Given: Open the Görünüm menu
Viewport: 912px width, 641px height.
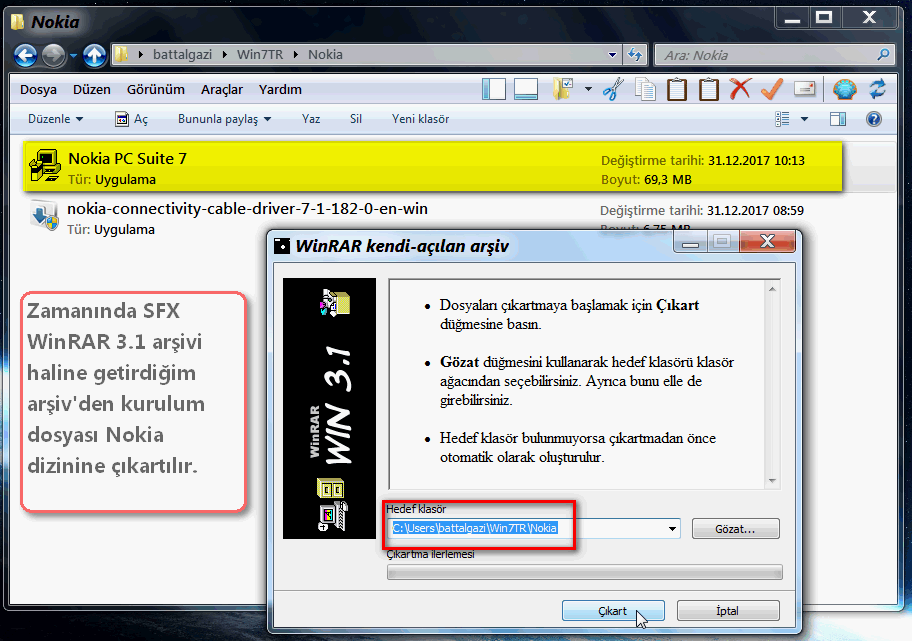Looking at the screenshot, I should (x=156, y=90).
